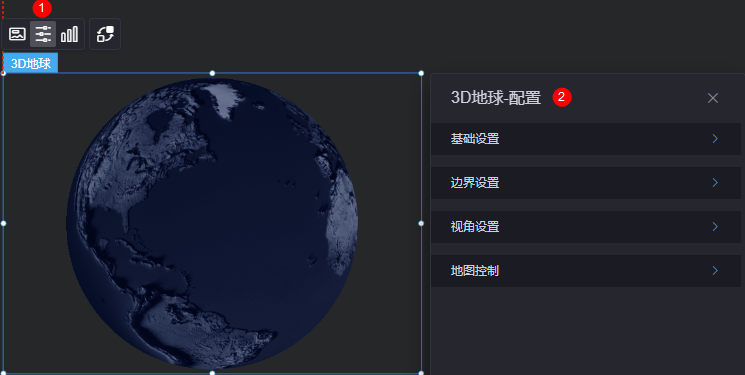This screenshot has height=375, width=745.
Task: Select the left-middle resize handle
Action: coord(3,223)
